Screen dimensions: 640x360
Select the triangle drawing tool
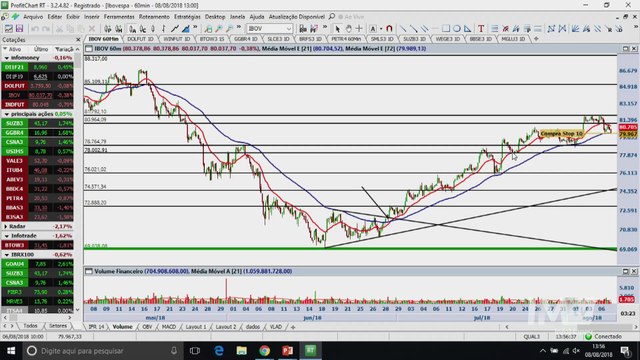467,29
